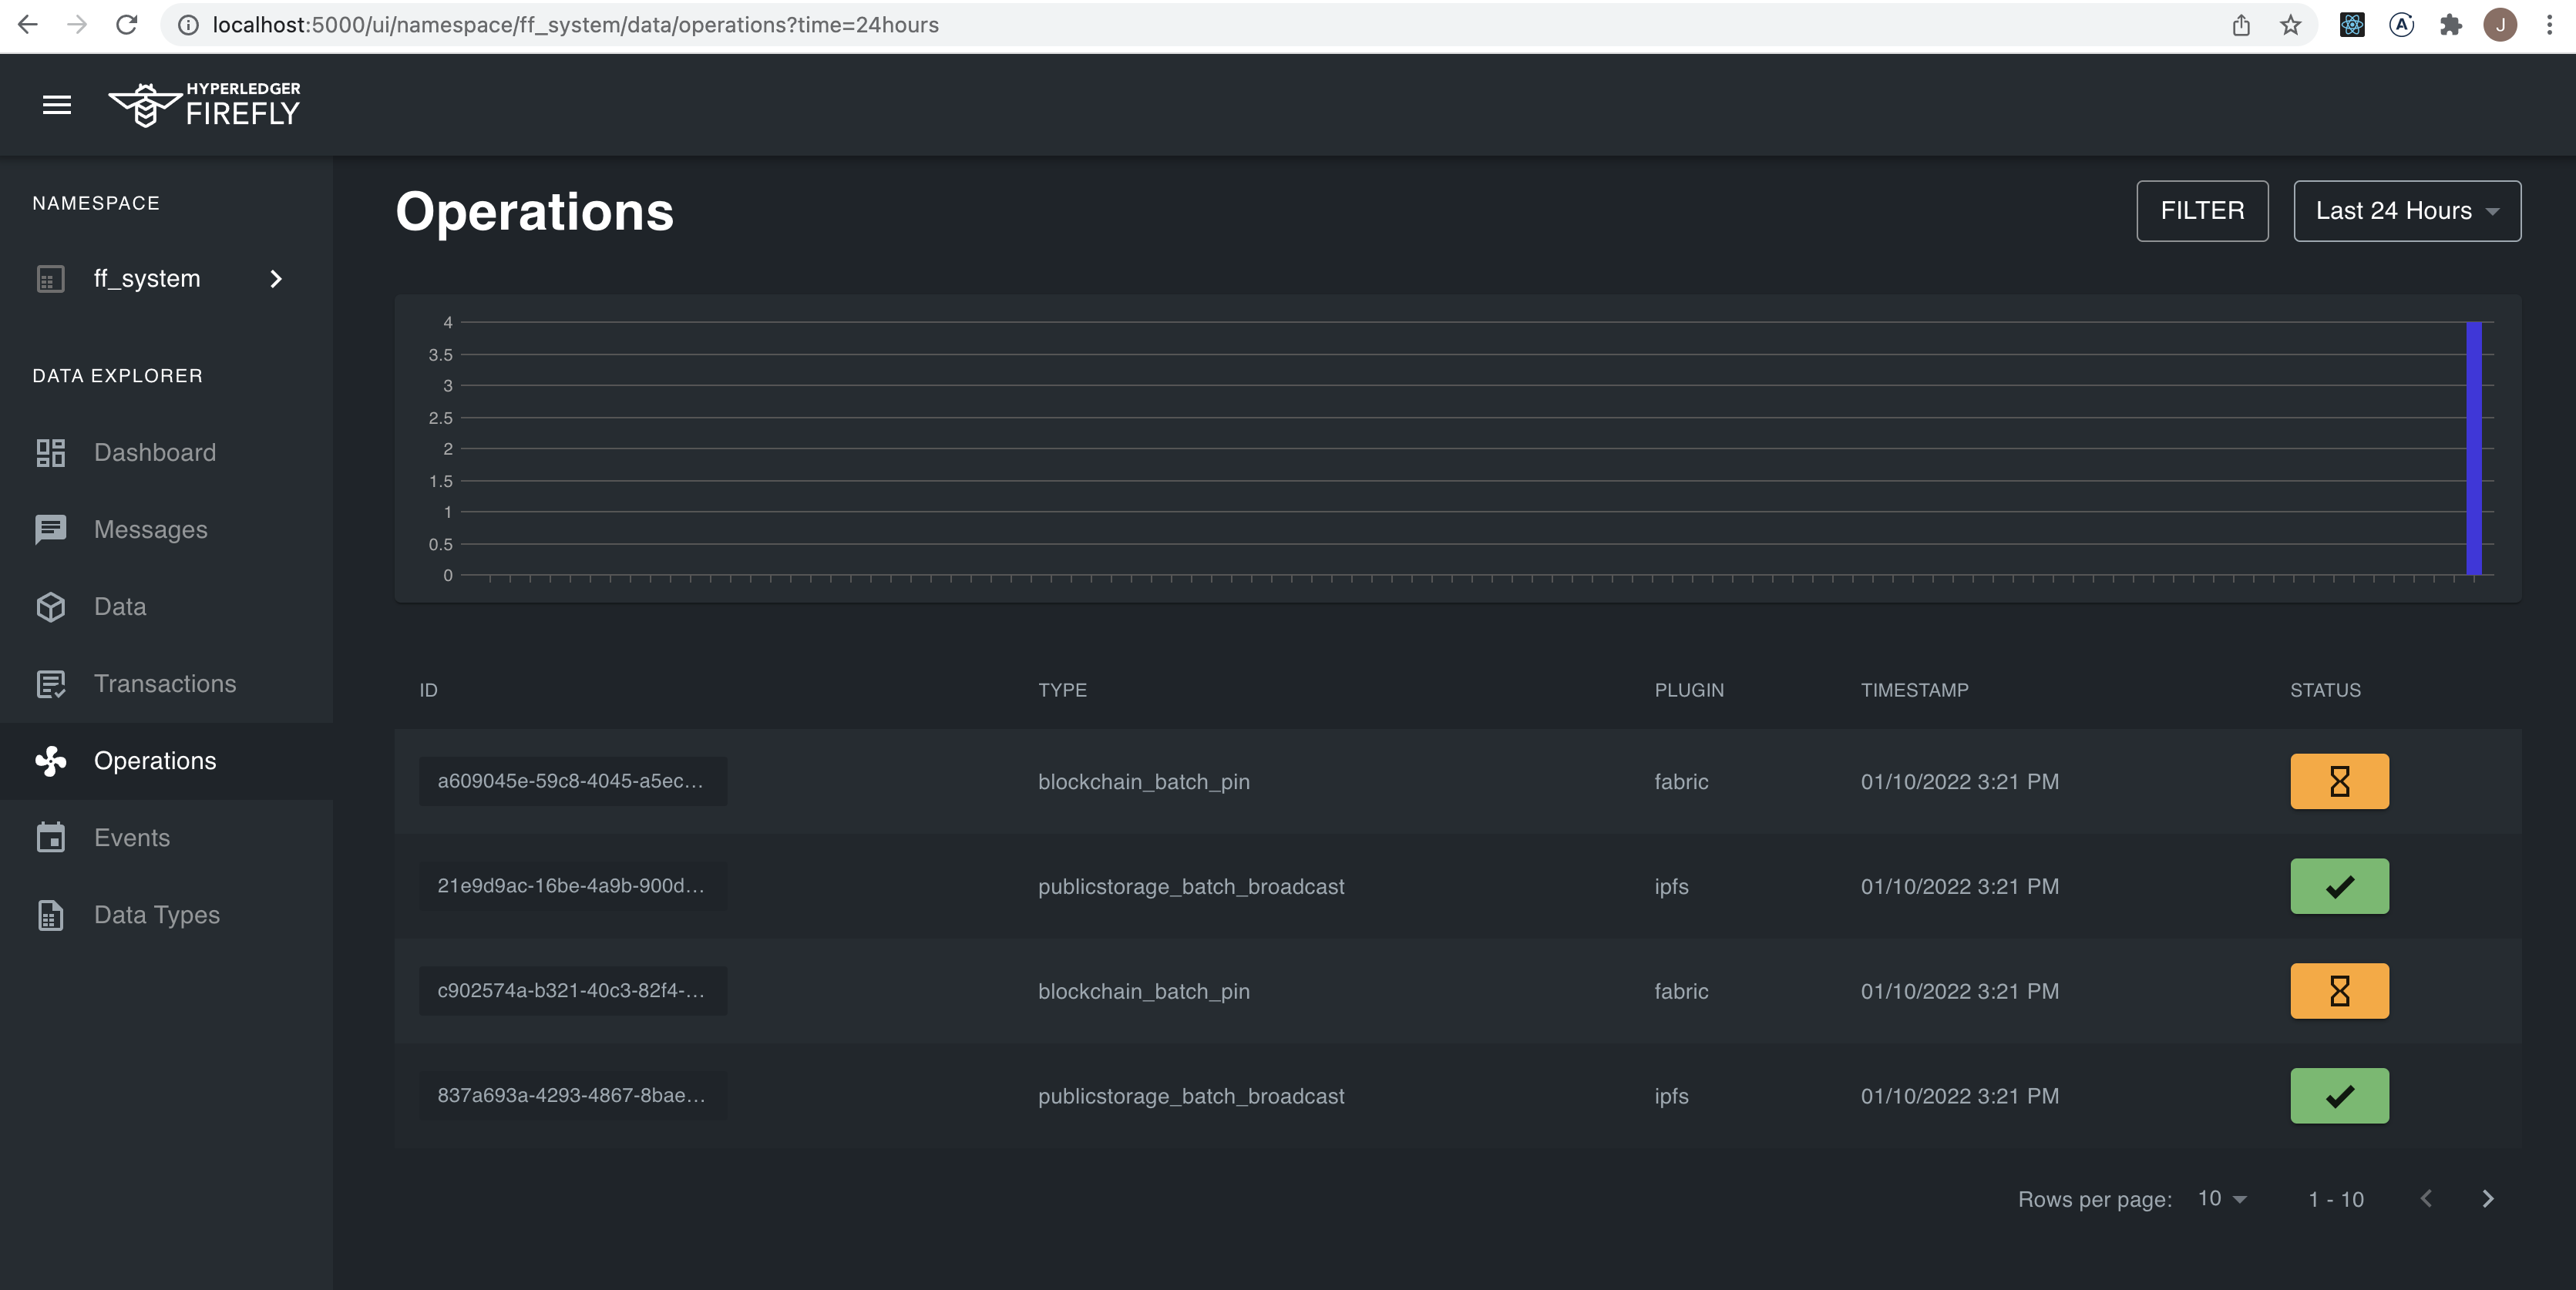Click the Messages chat icon
This screenshot has width=2576, height=1290.
coord(50,530)
